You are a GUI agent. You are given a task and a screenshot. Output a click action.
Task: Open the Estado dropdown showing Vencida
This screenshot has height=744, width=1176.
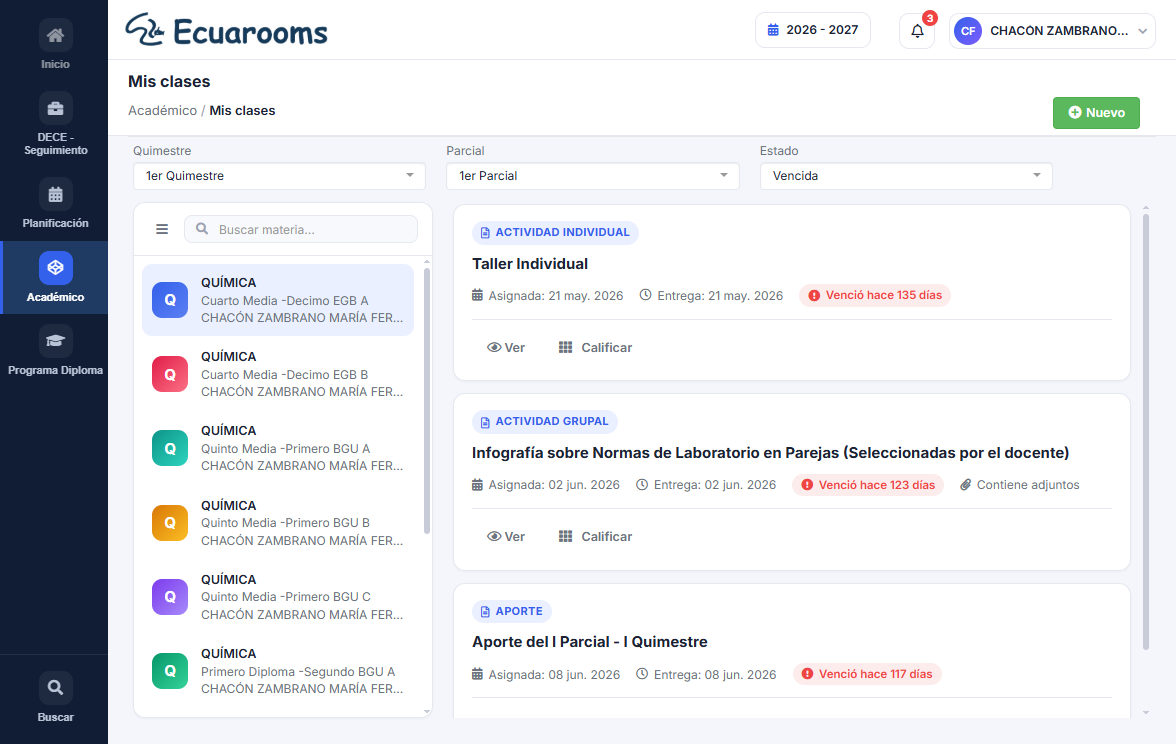pyautogui.click(x=906, y=176)
